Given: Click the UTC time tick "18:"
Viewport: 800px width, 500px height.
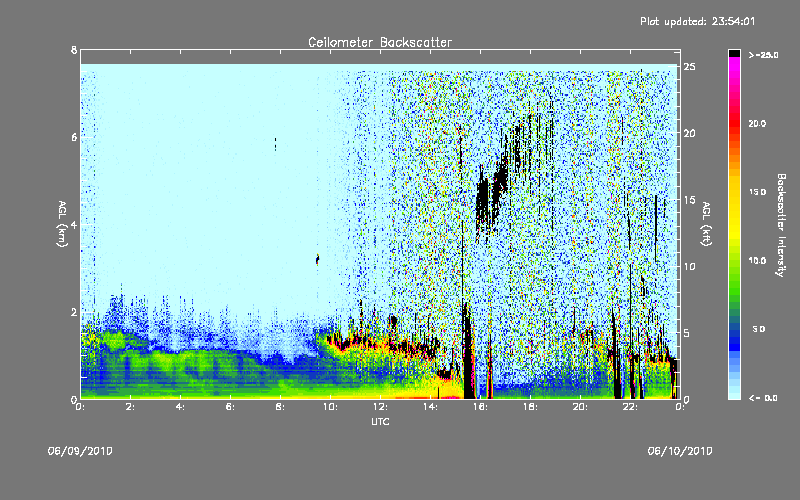Looking at the screenshot, I should click(530, 407).
